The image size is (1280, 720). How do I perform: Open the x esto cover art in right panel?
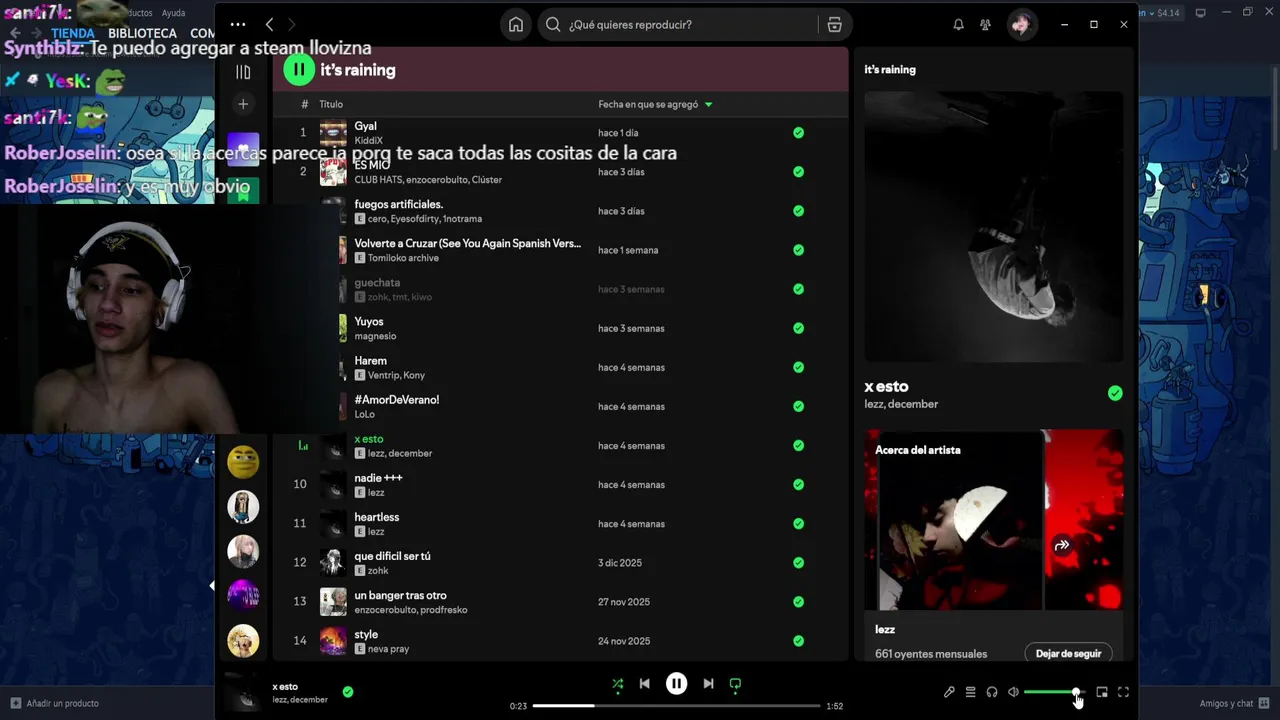(993, 227)
